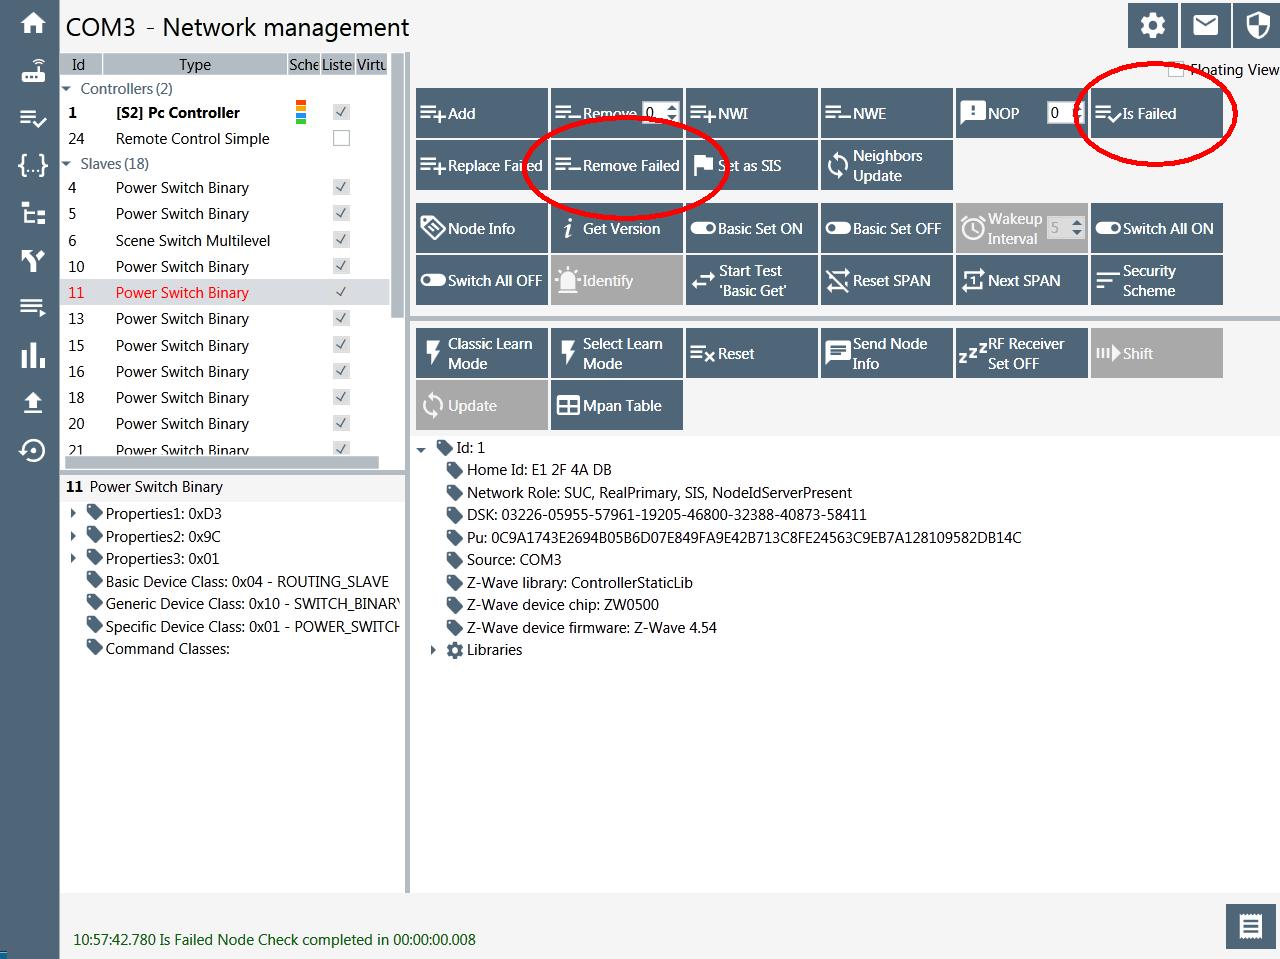
Task: Open the tree hierarchy sidebar icon
Action: pos(33,213)
